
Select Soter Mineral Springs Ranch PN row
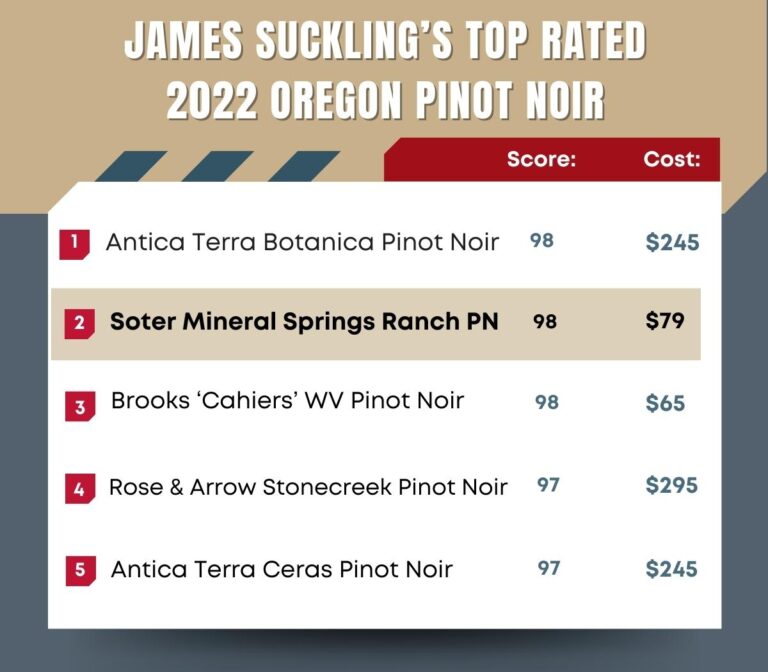376,324
